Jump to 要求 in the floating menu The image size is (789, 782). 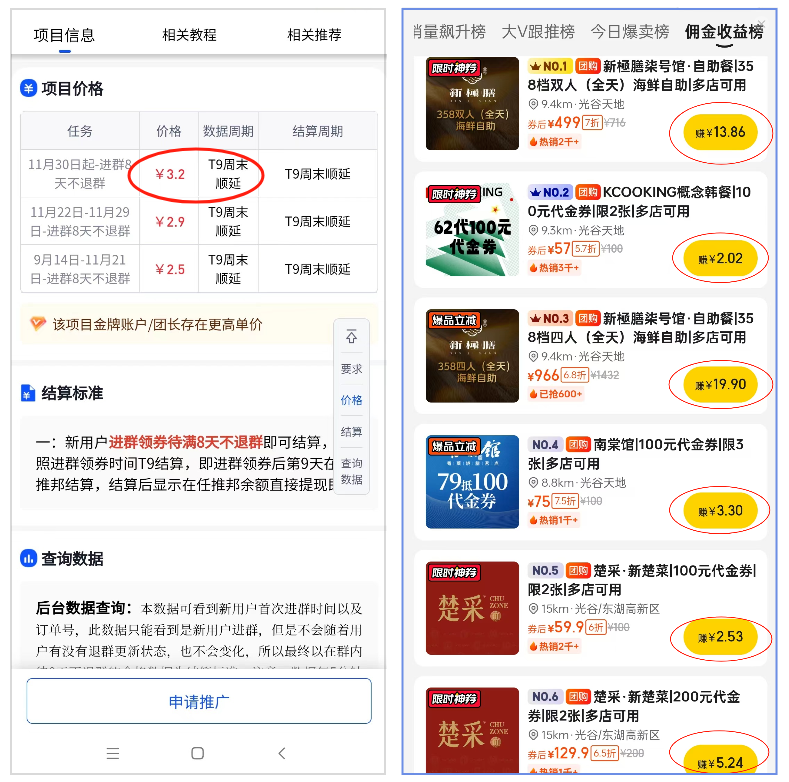(351, 369)
